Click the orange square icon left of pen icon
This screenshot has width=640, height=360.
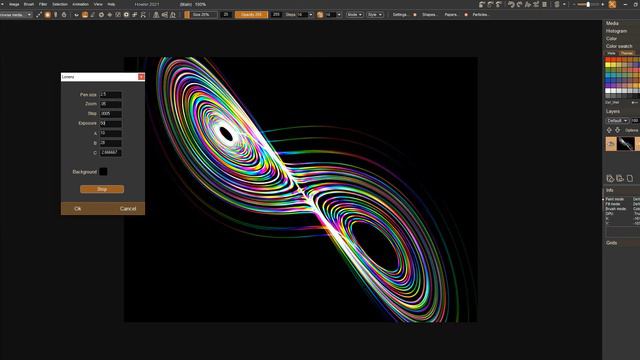click(x=85, y=15)
